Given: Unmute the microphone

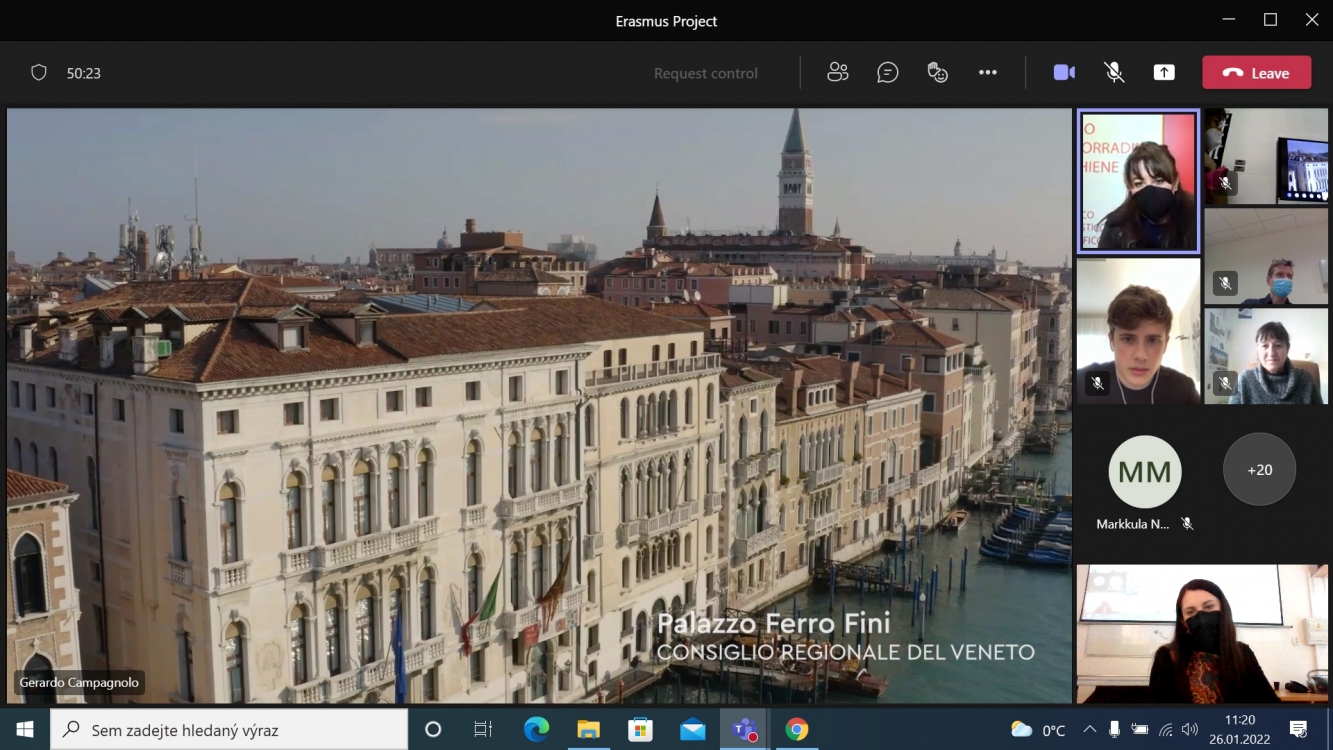Looking at the screenshot, I should pyautogui.click(x=1114, y=72).
